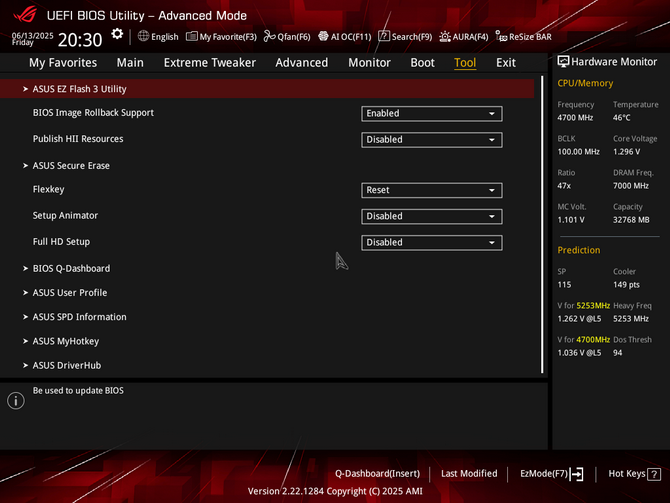Open Publish HII Resources dropdown

432,140
